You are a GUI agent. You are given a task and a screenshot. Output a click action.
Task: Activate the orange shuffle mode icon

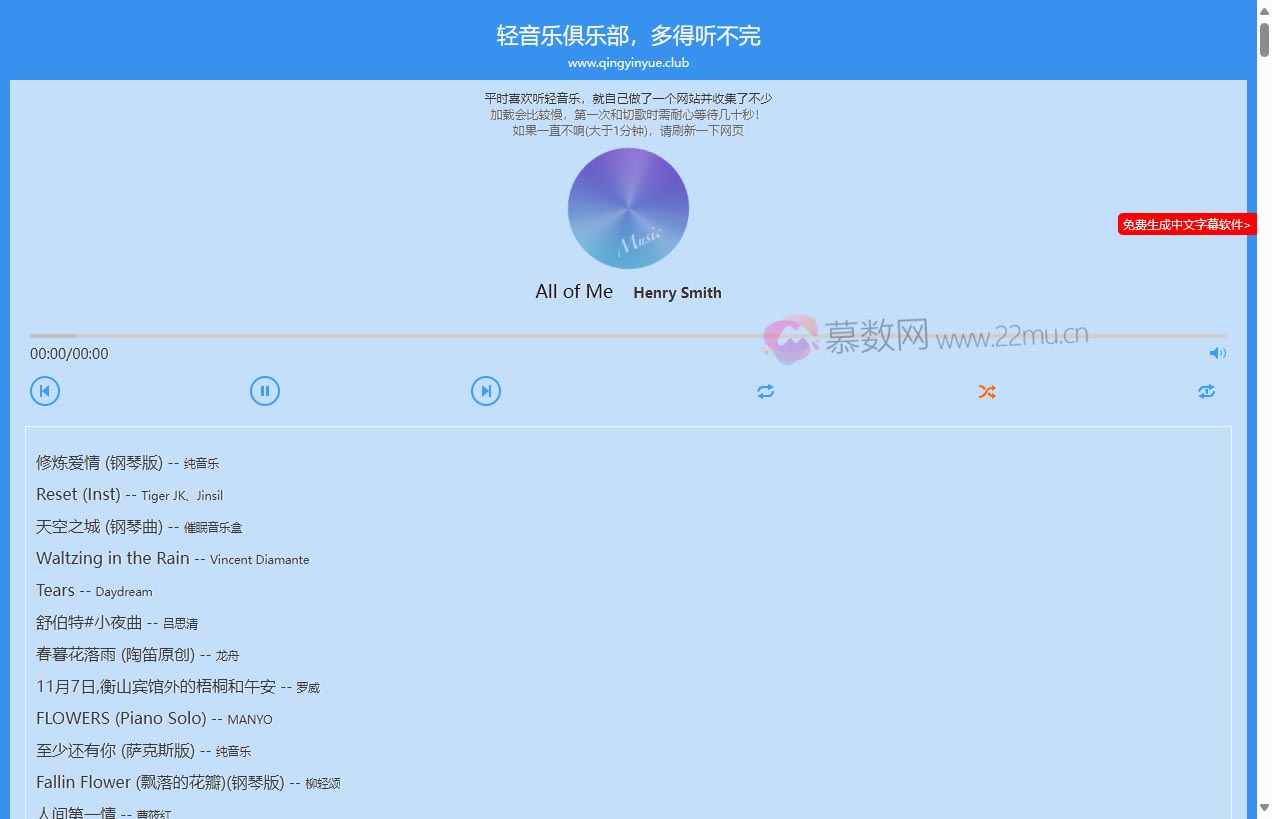coord(987,391)
